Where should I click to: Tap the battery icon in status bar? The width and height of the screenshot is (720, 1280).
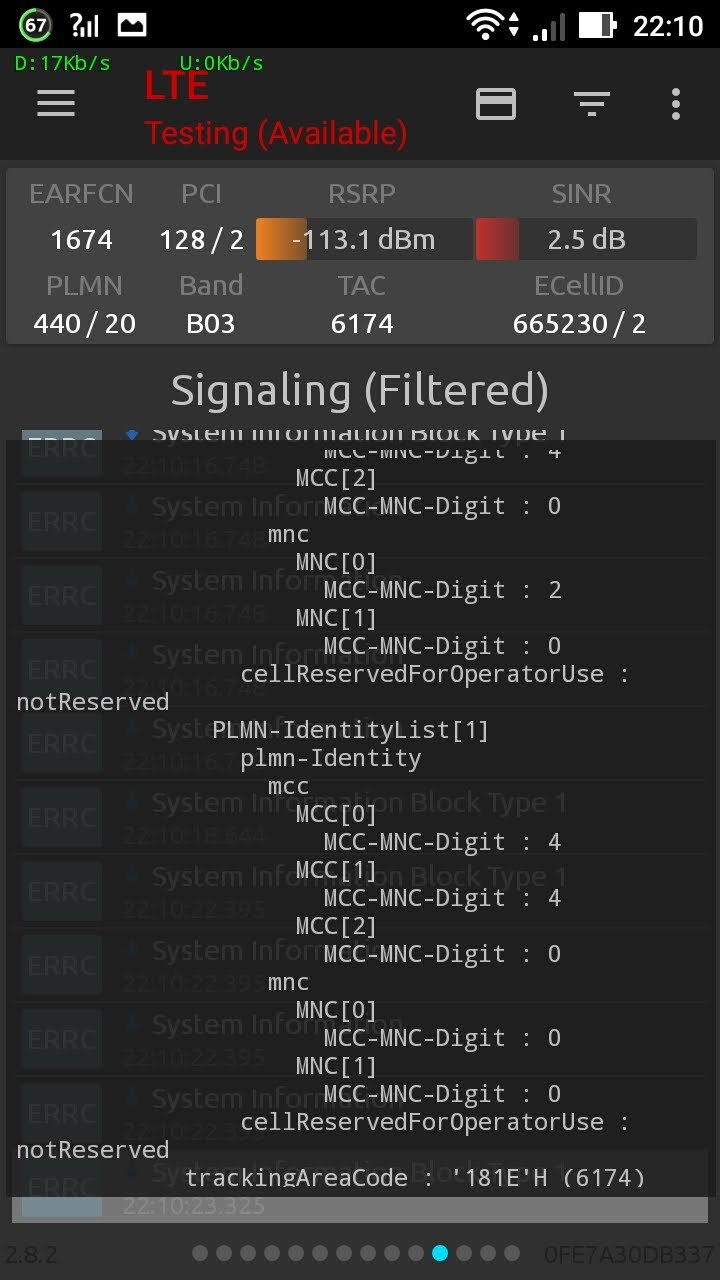596,25
